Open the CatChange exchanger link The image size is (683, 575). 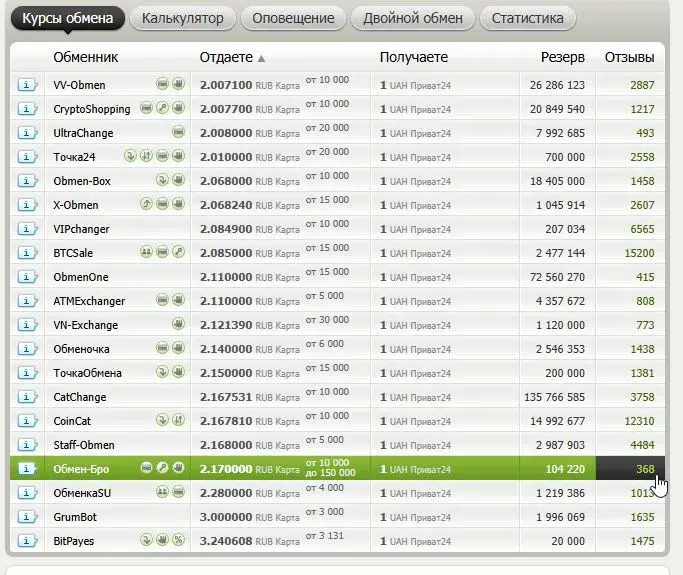[80, 397]
